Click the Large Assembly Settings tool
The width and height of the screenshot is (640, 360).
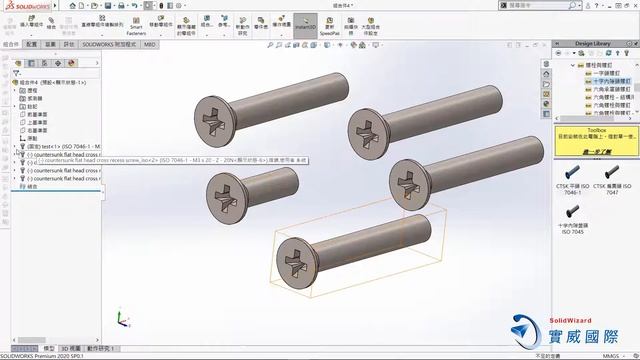click(371, 27)
